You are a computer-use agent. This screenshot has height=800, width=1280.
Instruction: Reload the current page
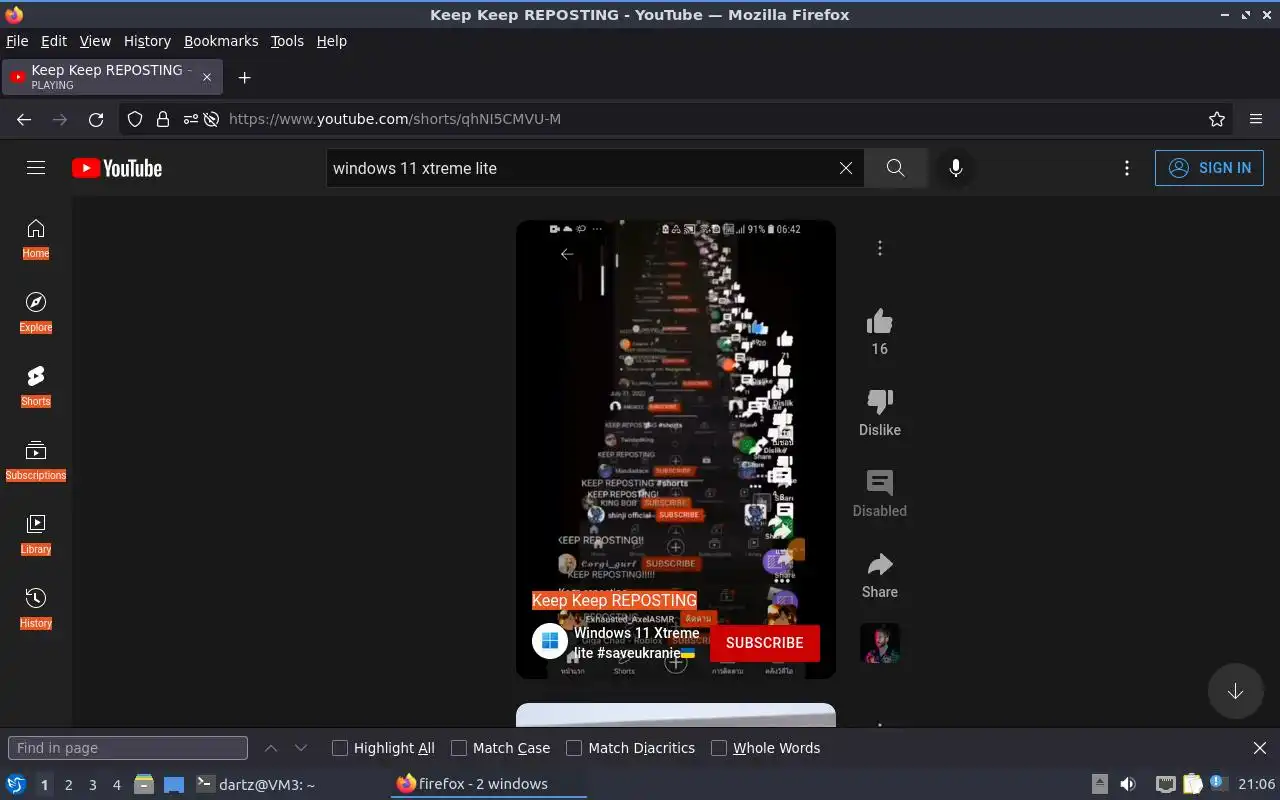96,119
